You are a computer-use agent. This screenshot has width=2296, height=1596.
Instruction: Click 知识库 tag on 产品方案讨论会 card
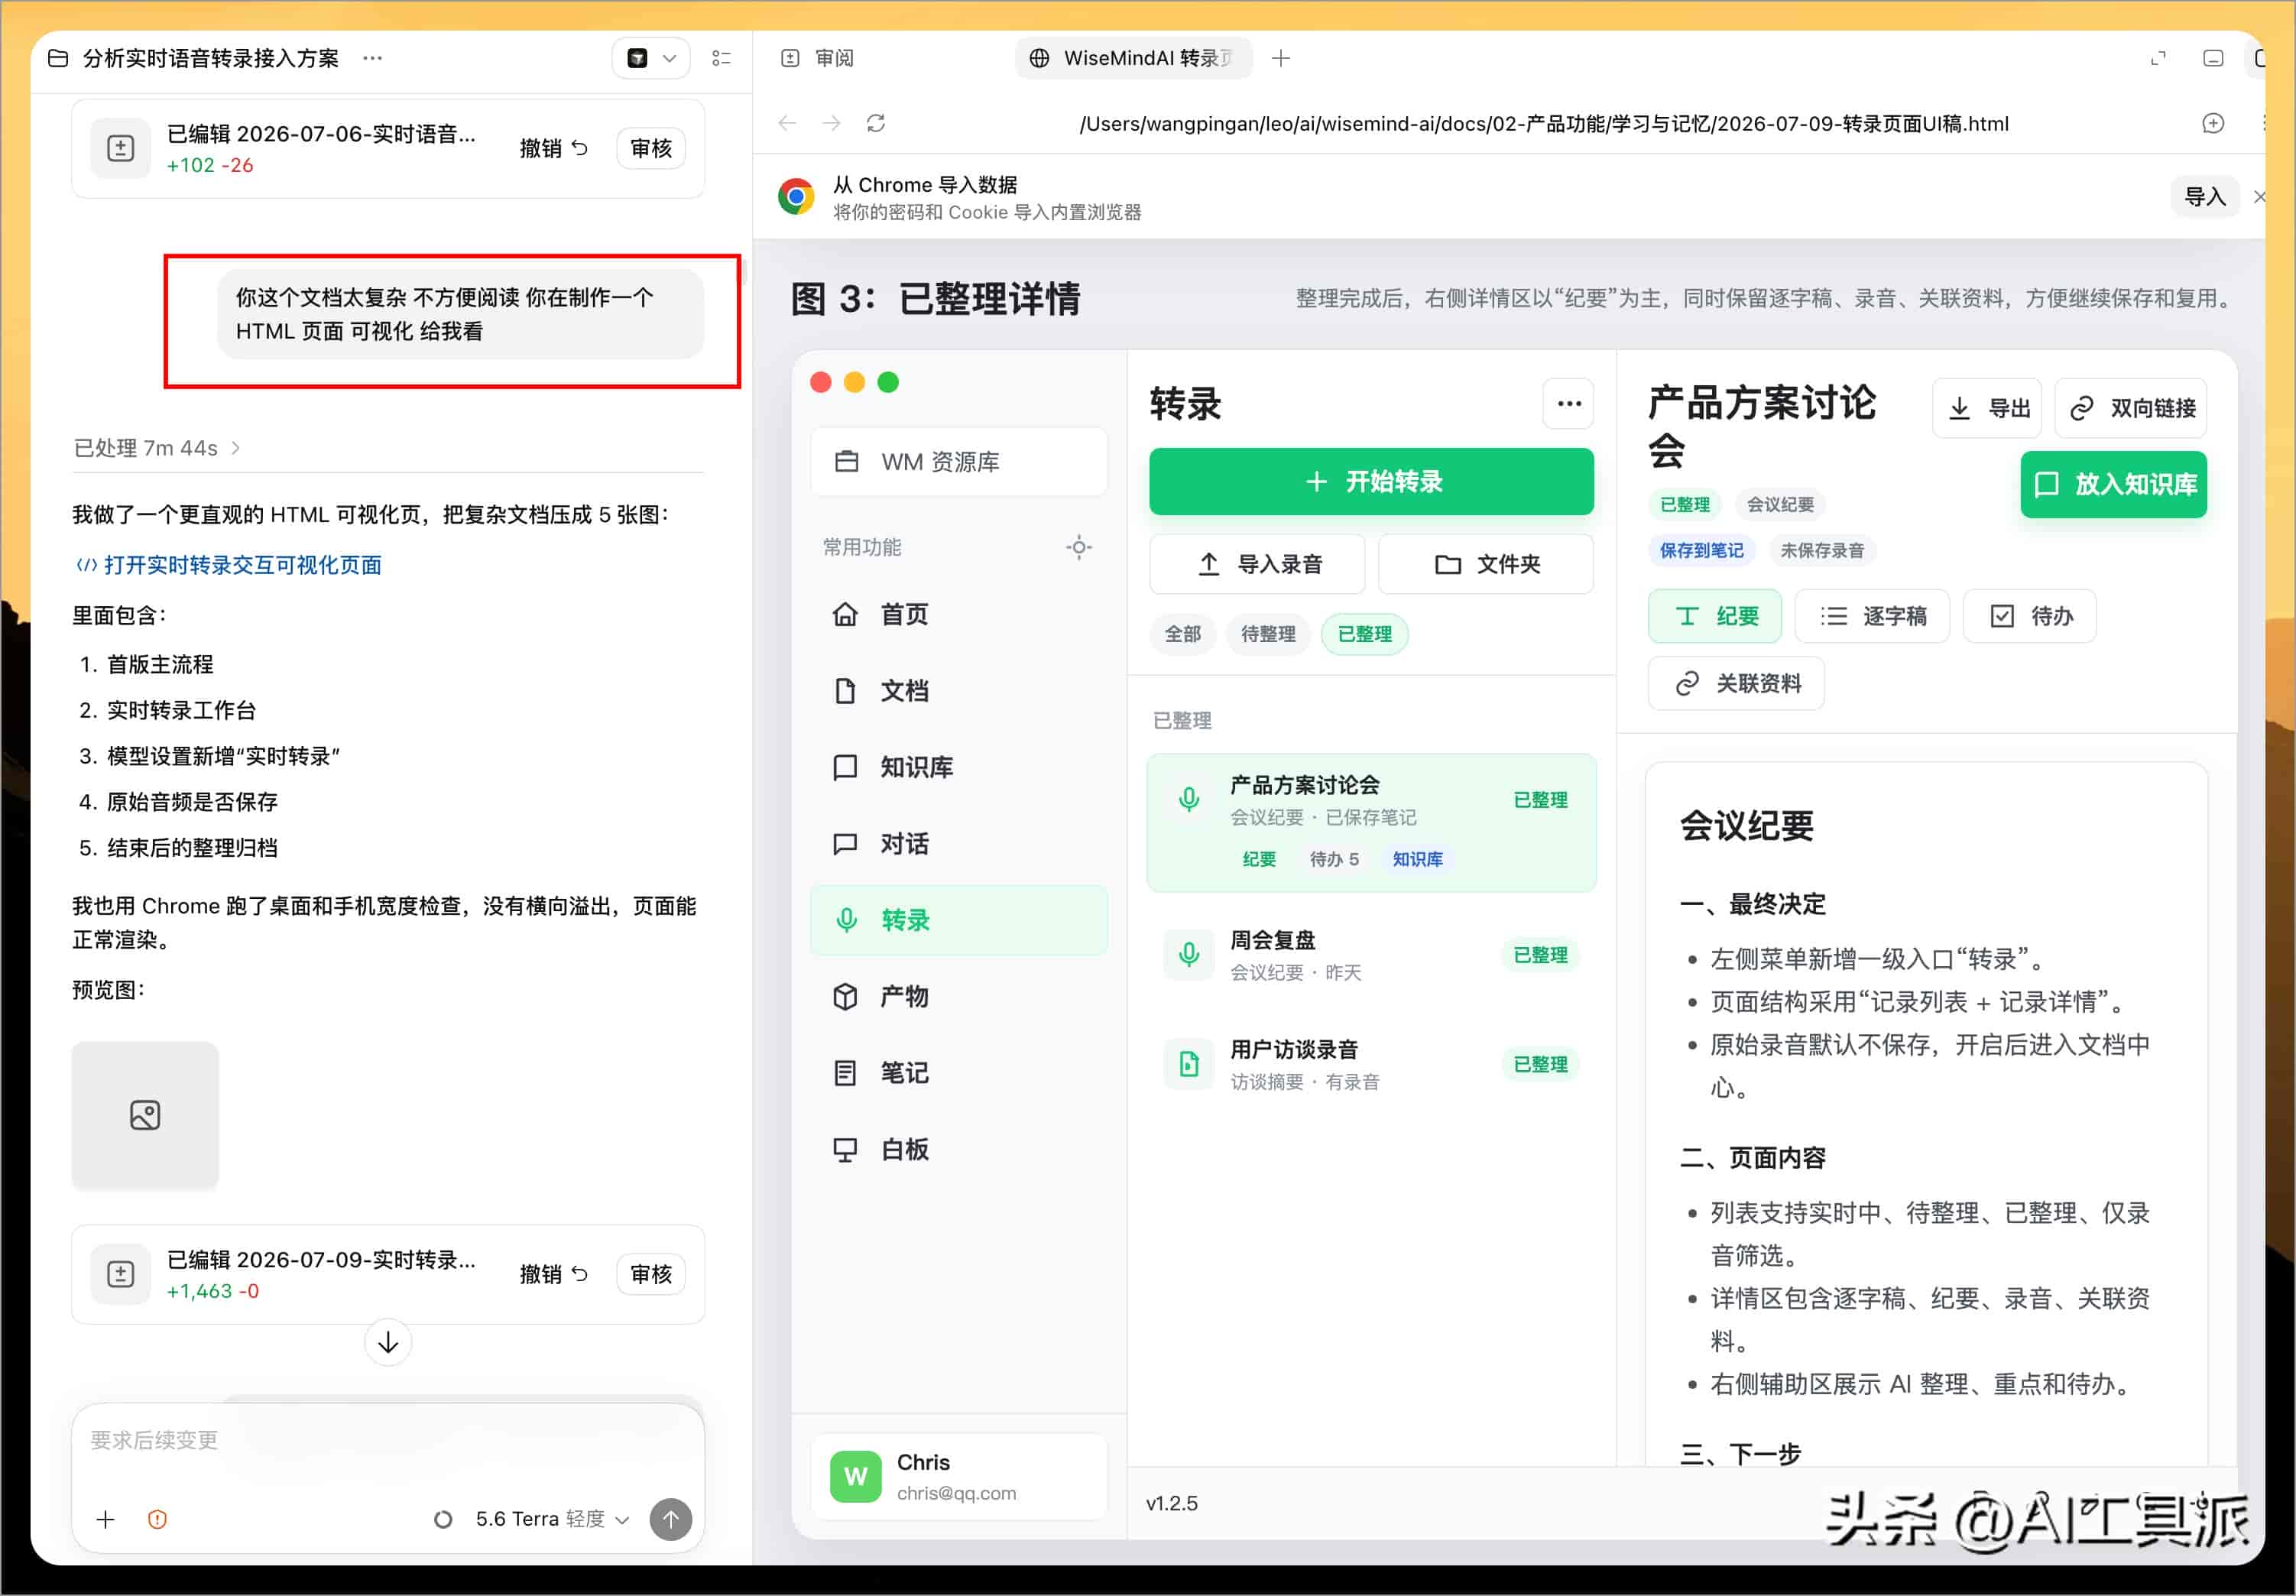(x=1417, y=859)
